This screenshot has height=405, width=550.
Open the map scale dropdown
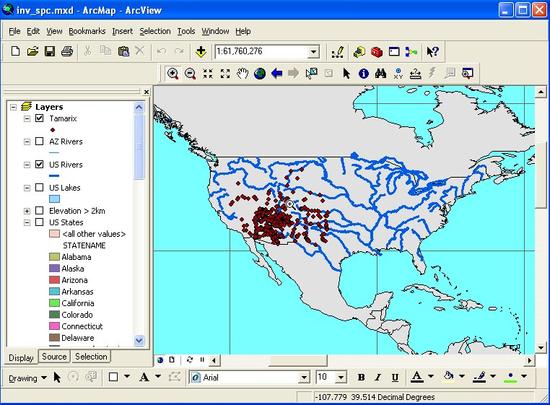(x=314, y=52)
